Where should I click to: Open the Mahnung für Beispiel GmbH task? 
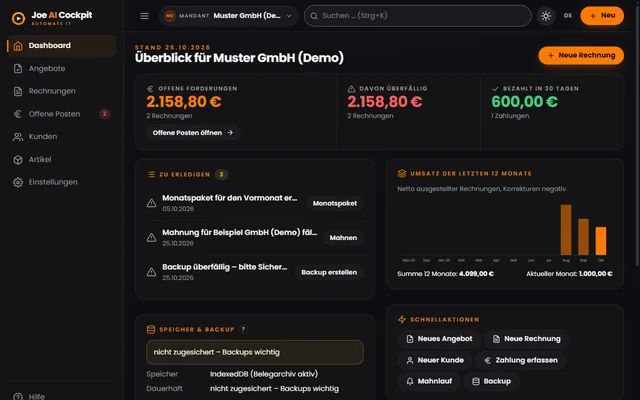240,232
